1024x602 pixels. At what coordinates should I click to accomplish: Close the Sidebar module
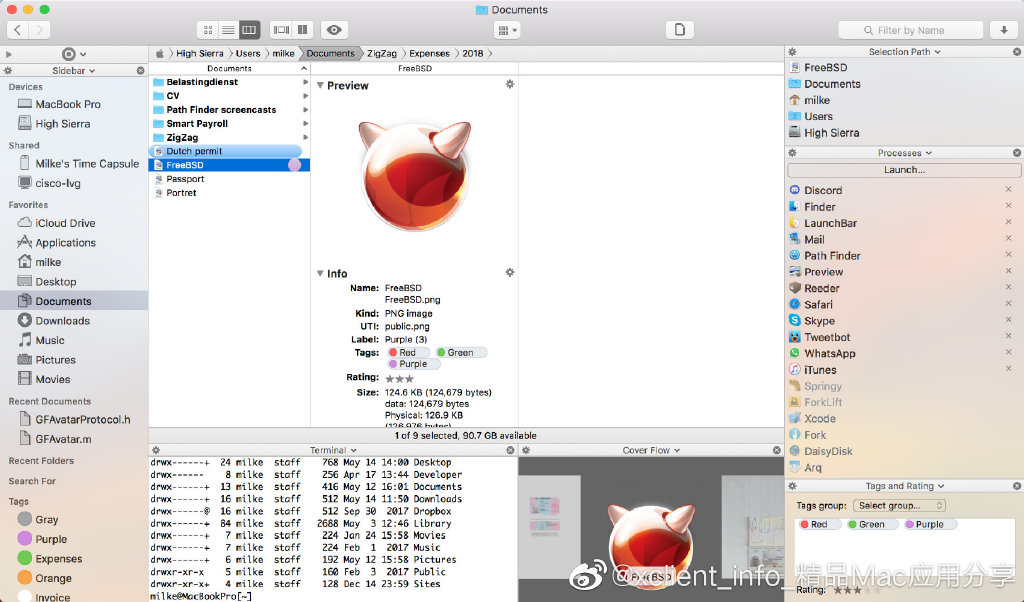(140, 71)
